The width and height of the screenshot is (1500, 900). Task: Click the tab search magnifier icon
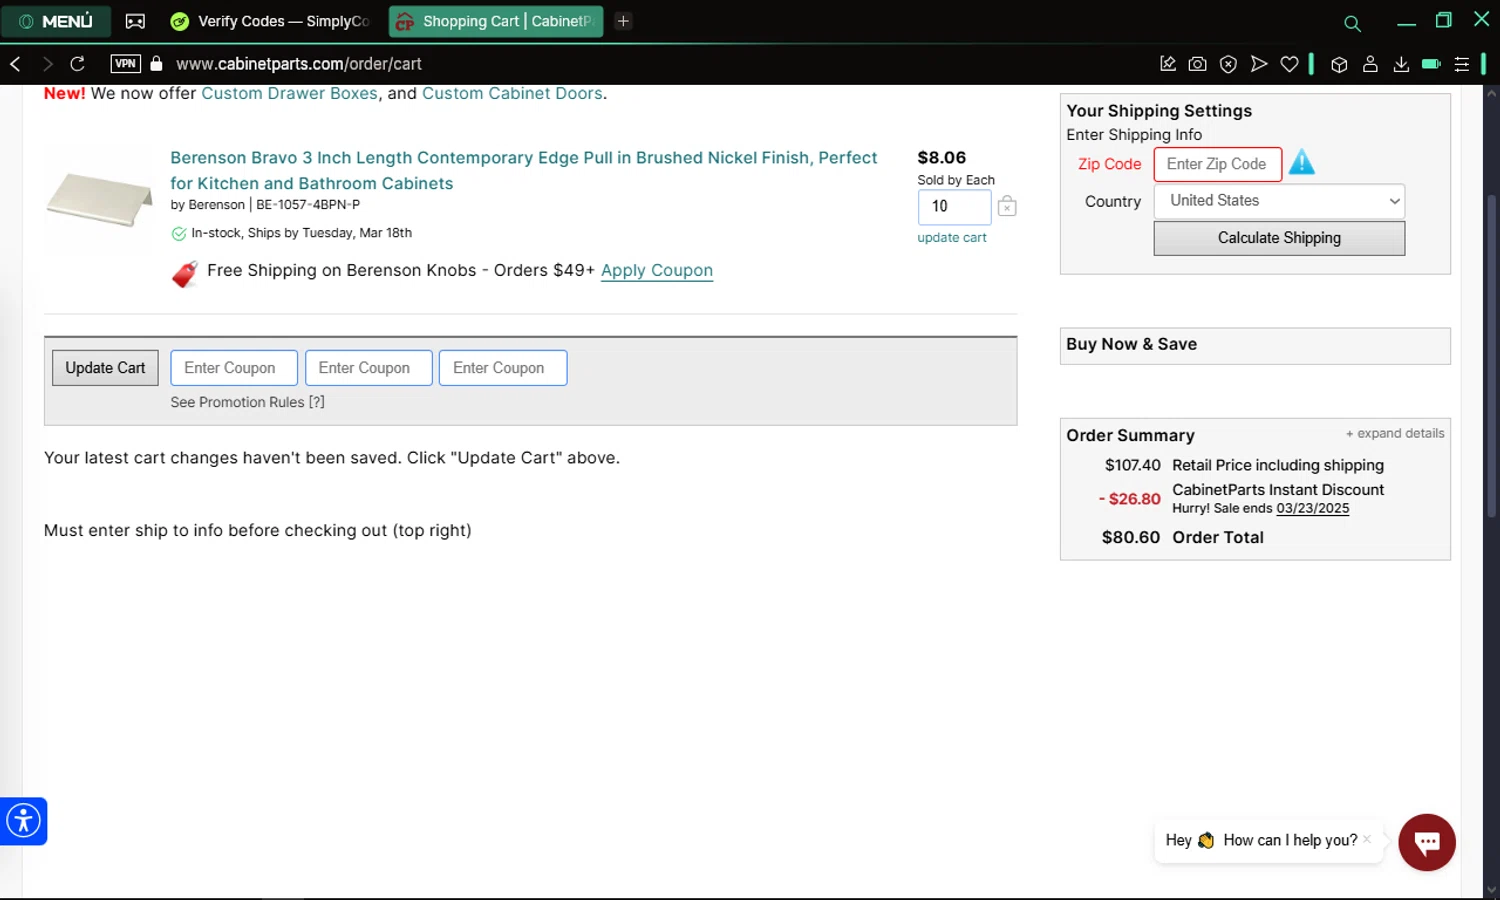1352,23
